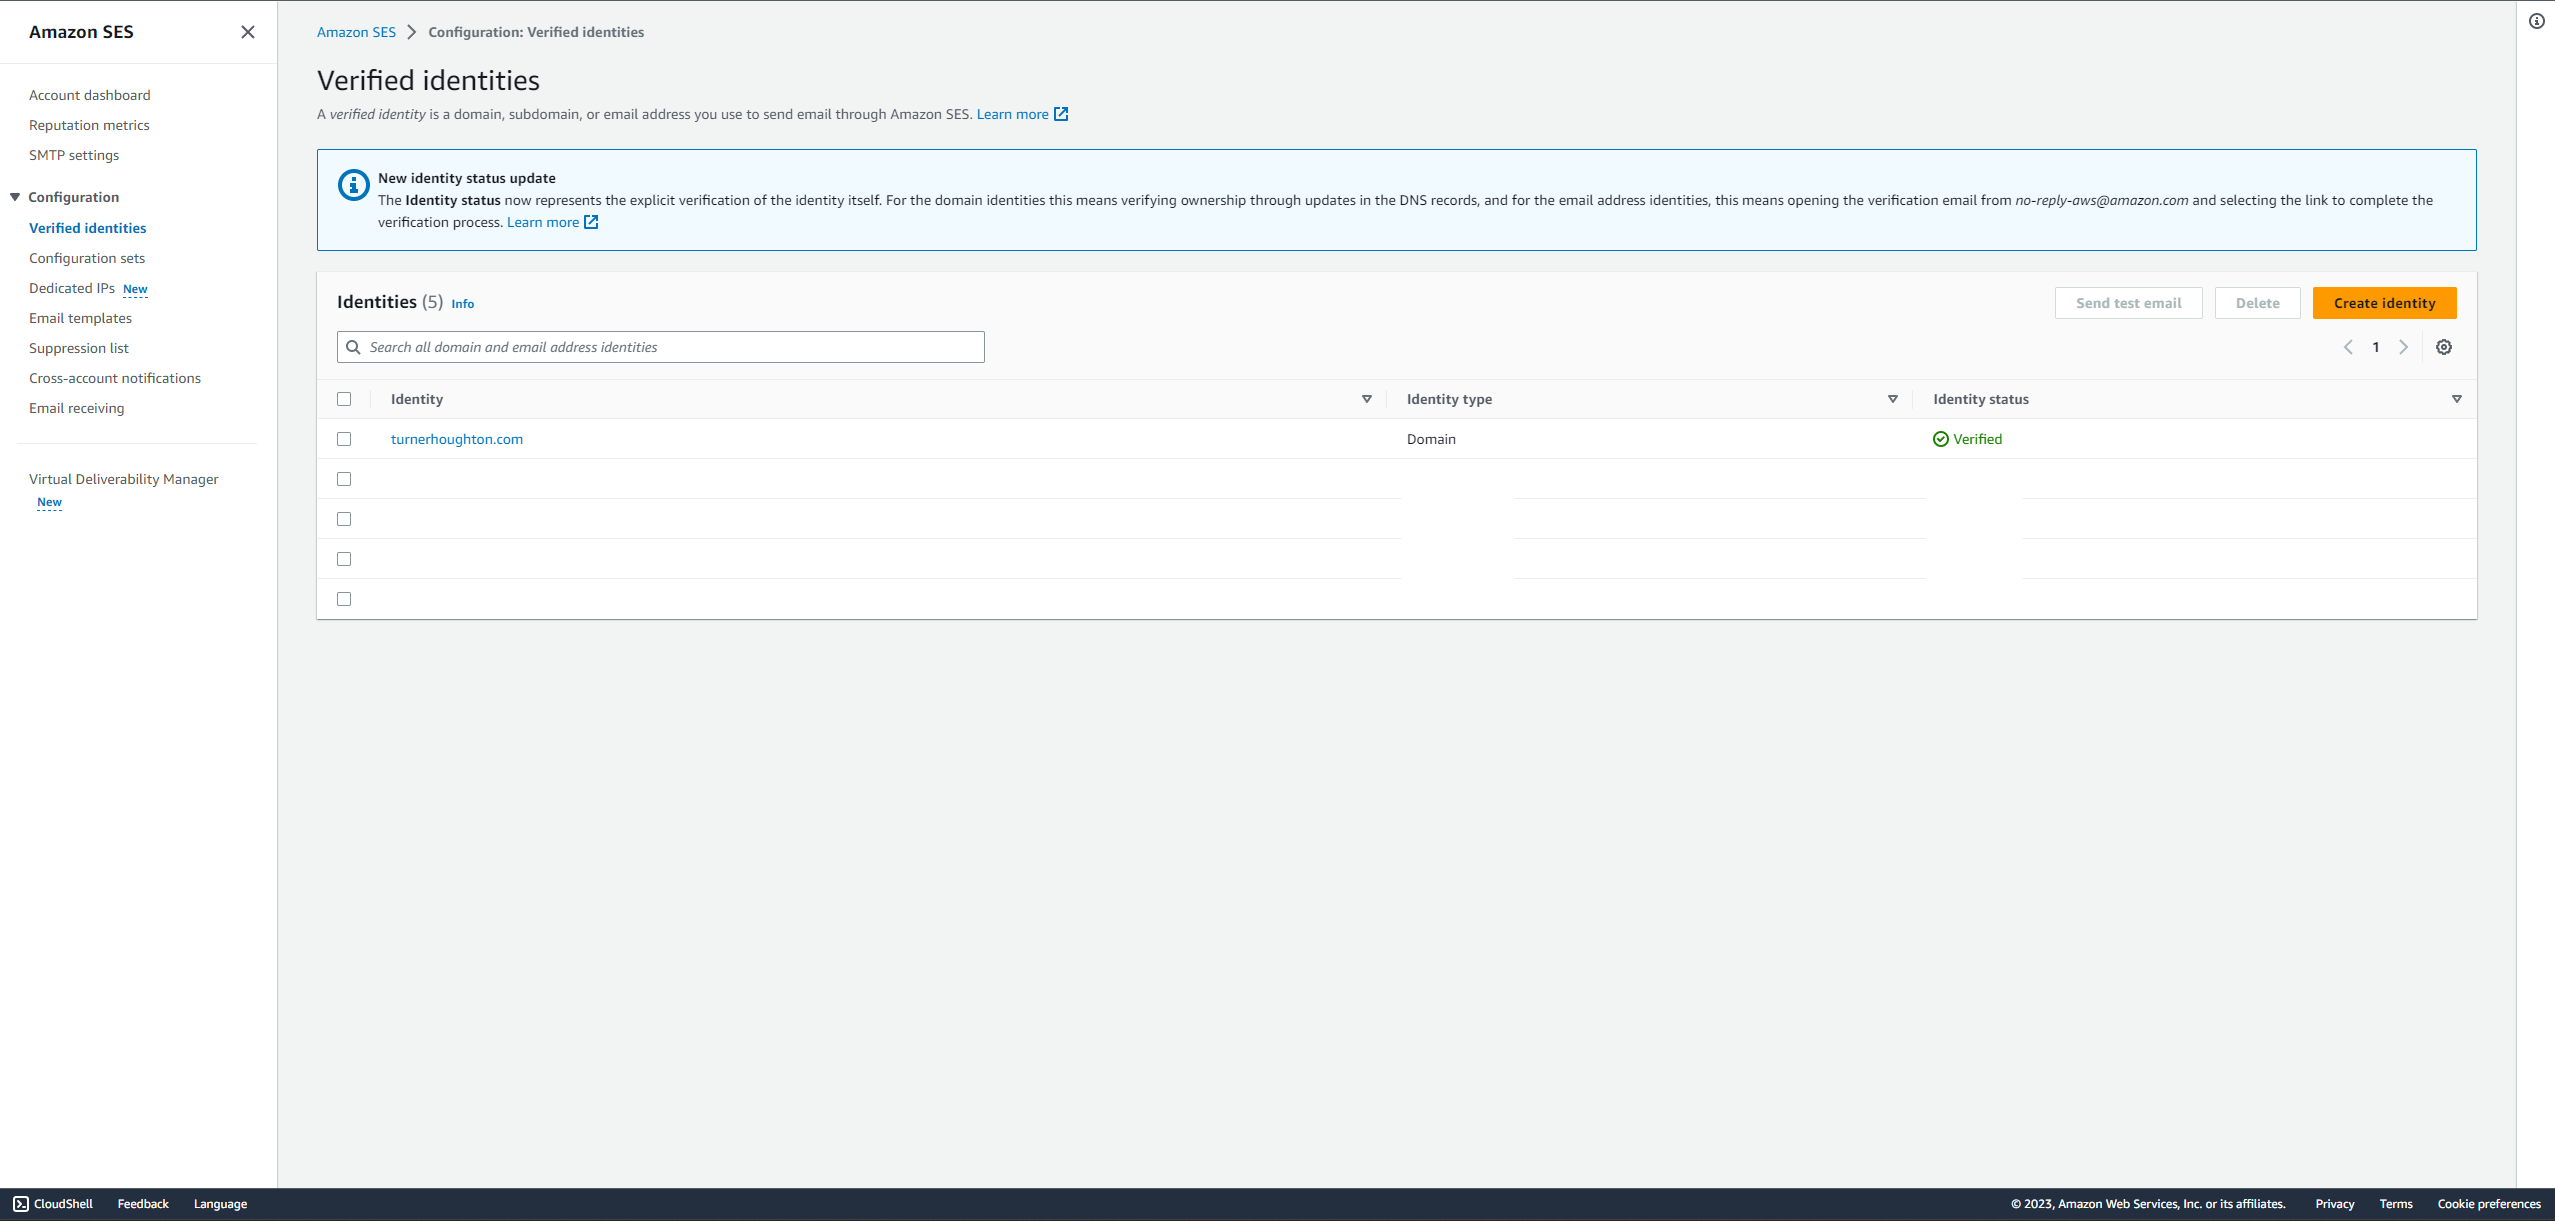Open Configuration sets
2555x1221 pixels.
(87, 258)
